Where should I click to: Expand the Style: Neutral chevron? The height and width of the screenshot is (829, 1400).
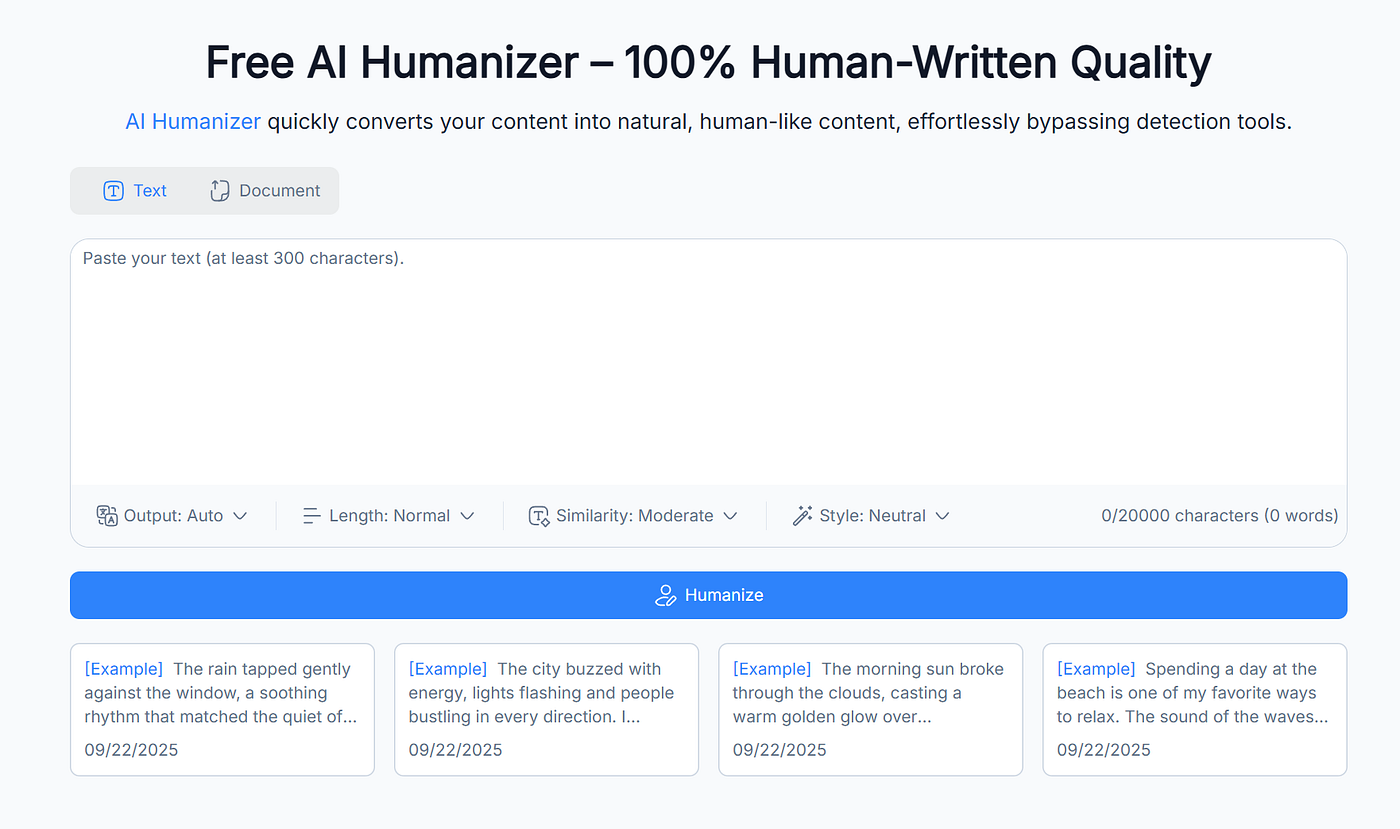942,516
